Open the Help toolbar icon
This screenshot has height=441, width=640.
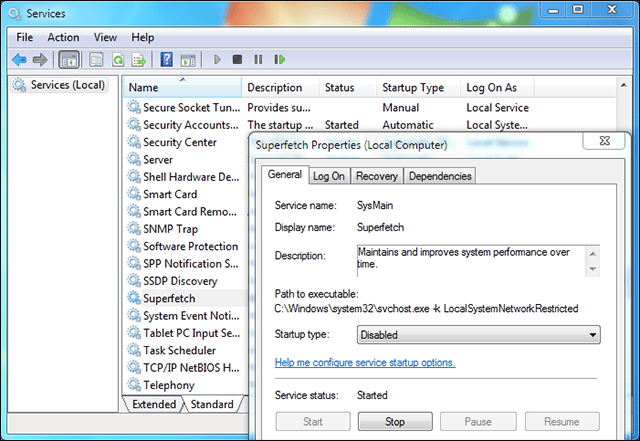pyautogui.click(x=166, y=59)
